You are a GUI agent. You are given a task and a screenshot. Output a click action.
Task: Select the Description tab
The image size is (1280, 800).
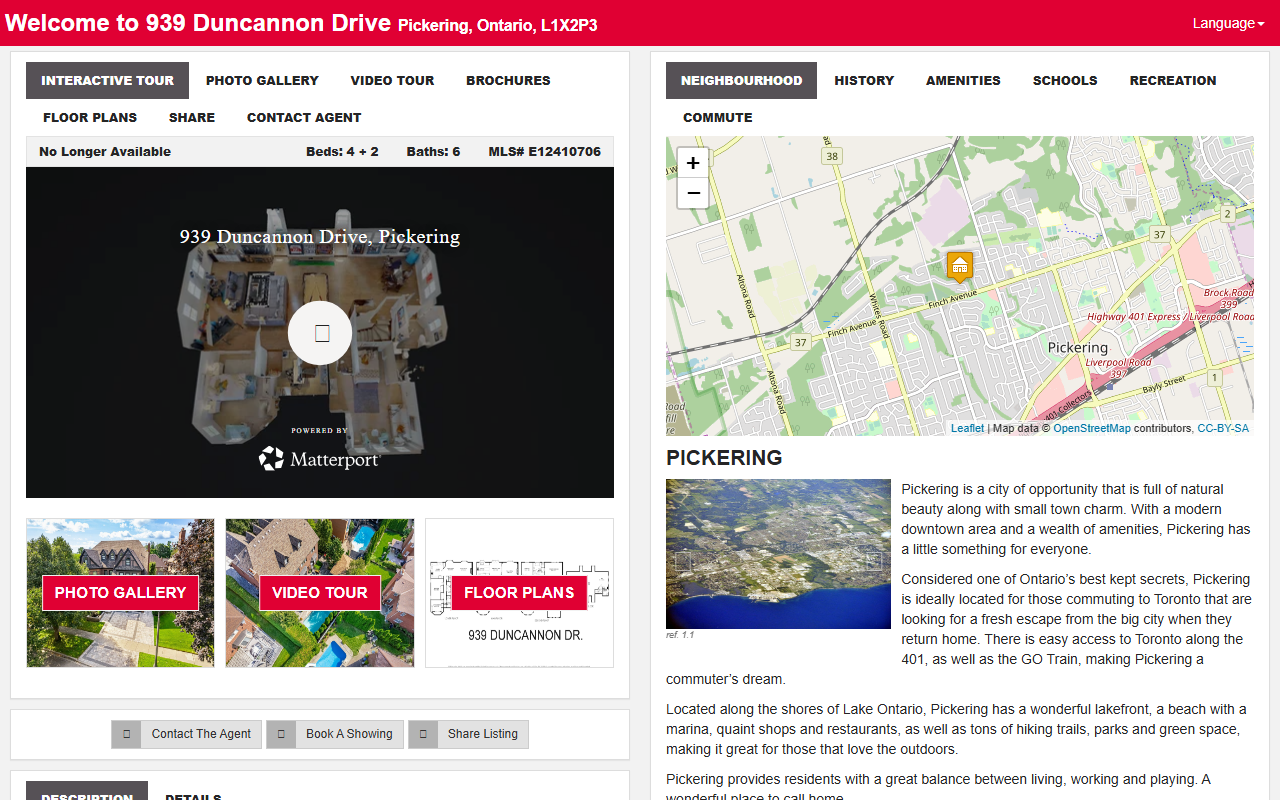point(87,792)
